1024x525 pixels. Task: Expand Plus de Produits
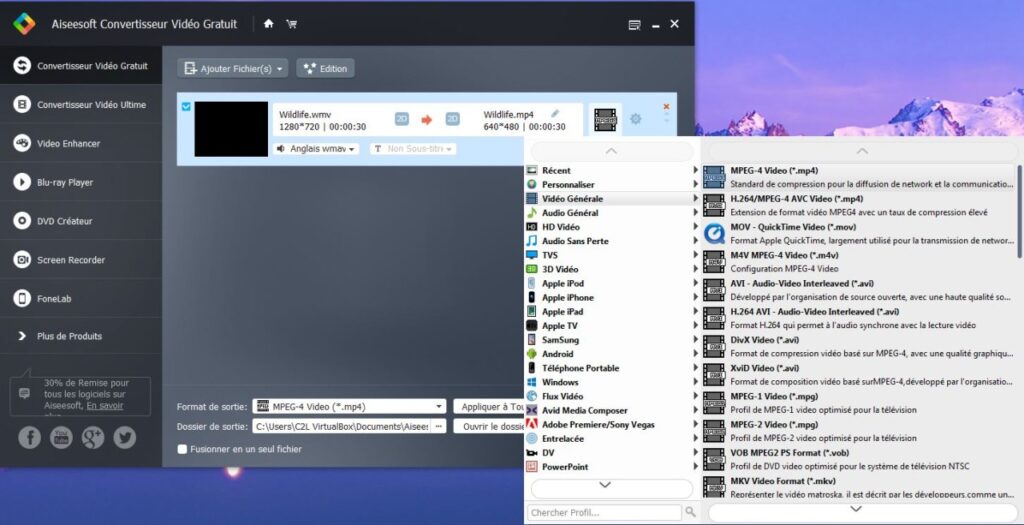click(x=81, y=336)
